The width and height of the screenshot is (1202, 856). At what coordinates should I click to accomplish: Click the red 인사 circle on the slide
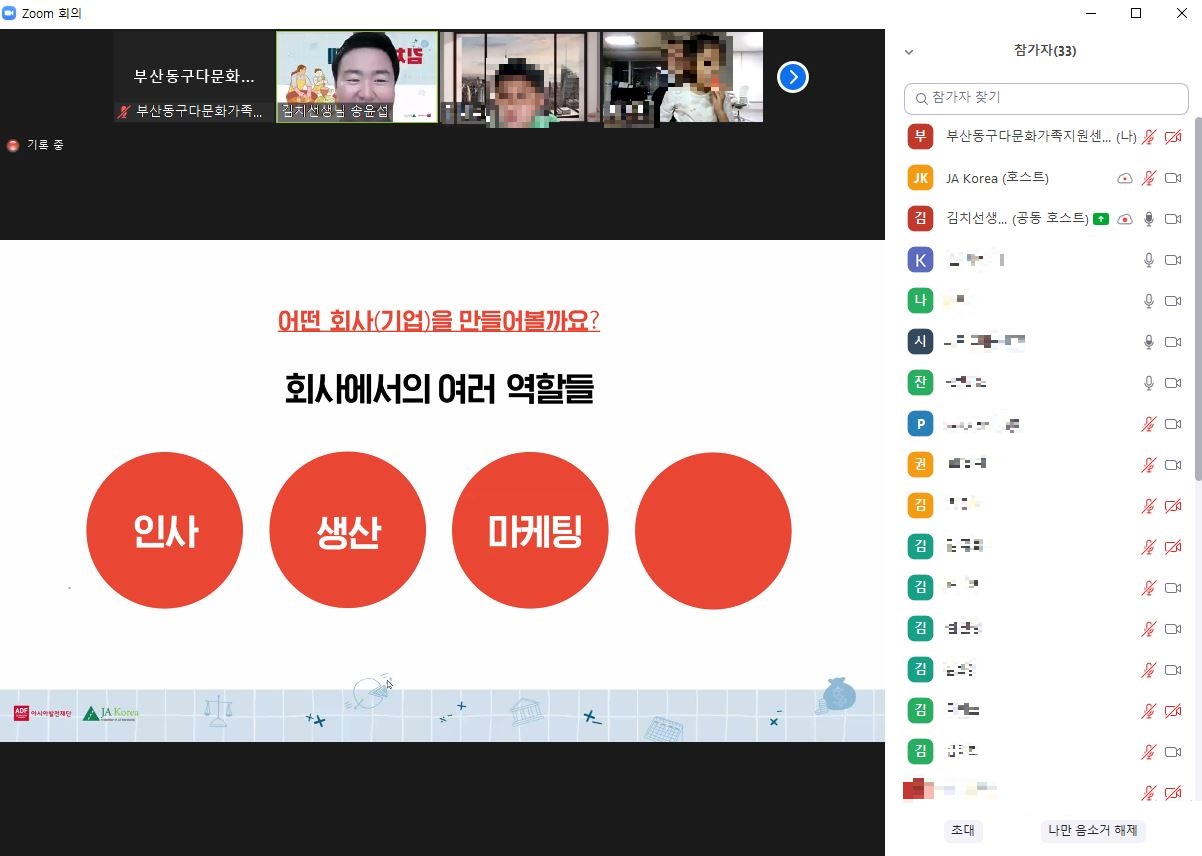pyautogui.click(x=165, y=530)
